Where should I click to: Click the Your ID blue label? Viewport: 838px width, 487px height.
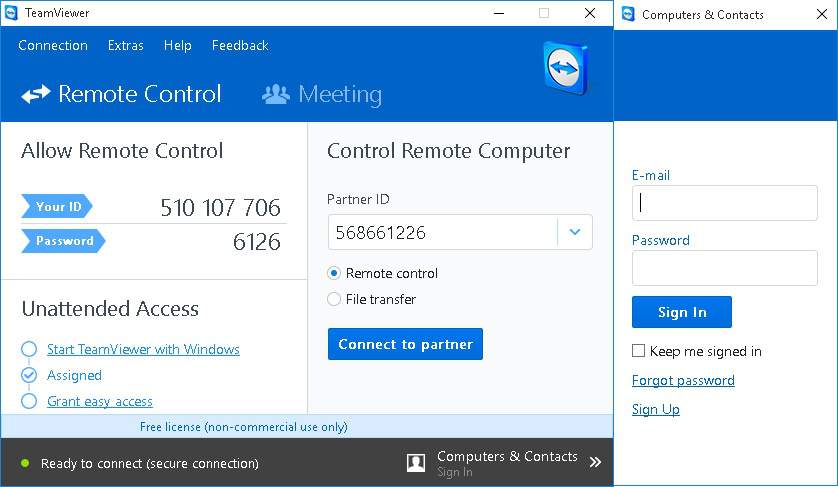(57, 206)
